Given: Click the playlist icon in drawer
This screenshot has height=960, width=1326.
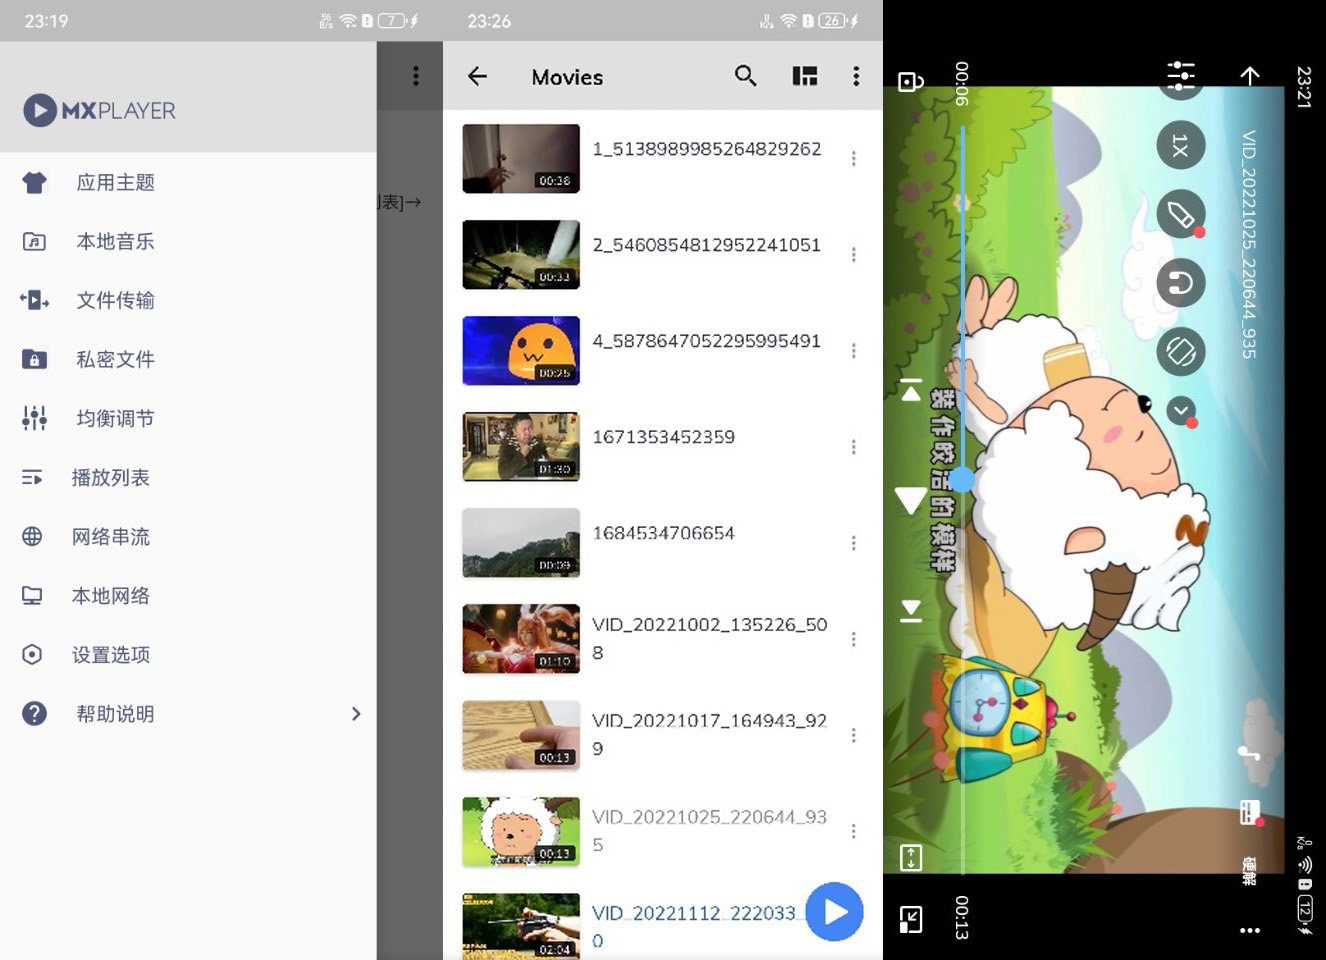Looking at the screenshot, I should click(x=32, y=478).
